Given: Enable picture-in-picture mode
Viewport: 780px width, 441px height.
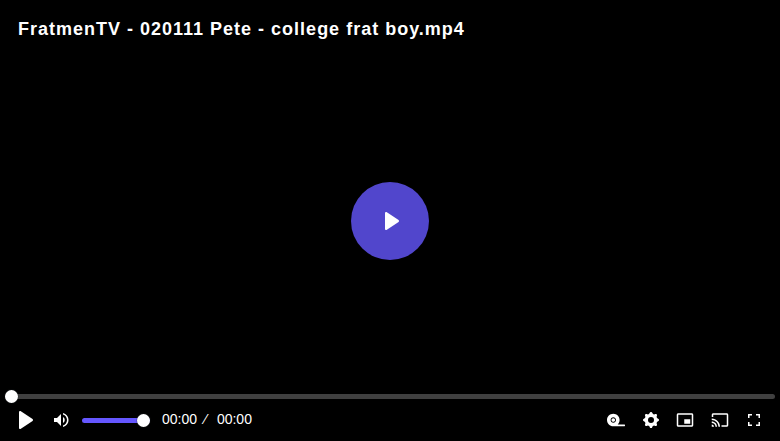Looking at the screenshot, I should click(x=685, y=420).
